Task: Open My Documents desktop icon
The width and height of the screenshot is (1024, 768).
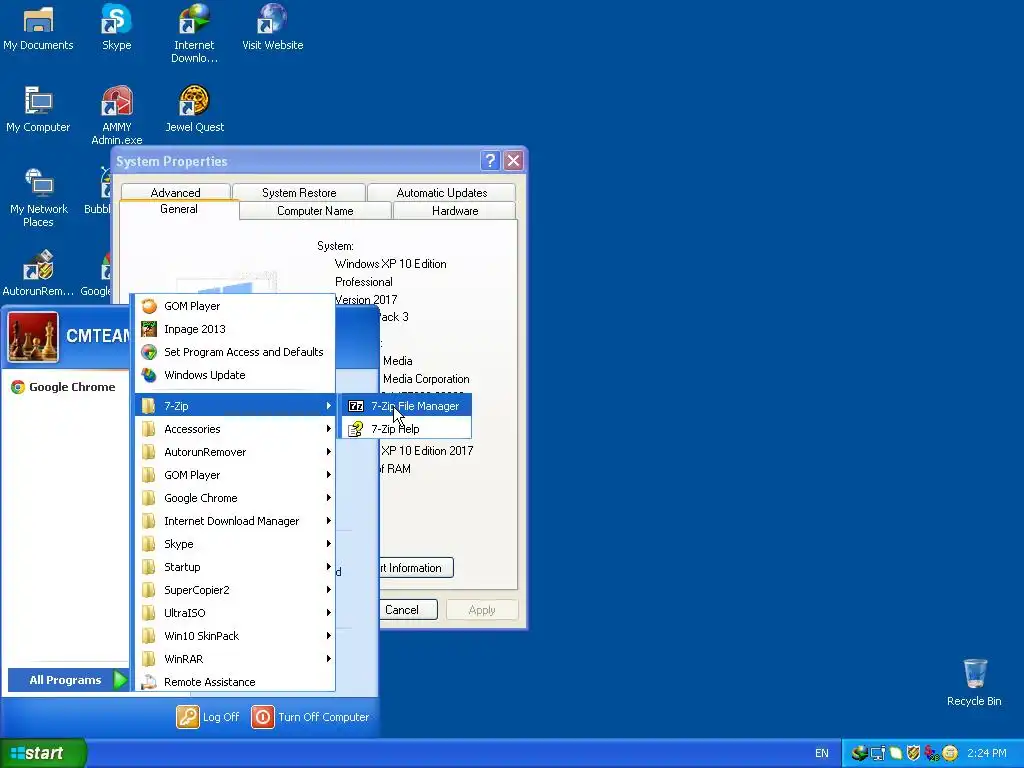Action: pos(38,29)
